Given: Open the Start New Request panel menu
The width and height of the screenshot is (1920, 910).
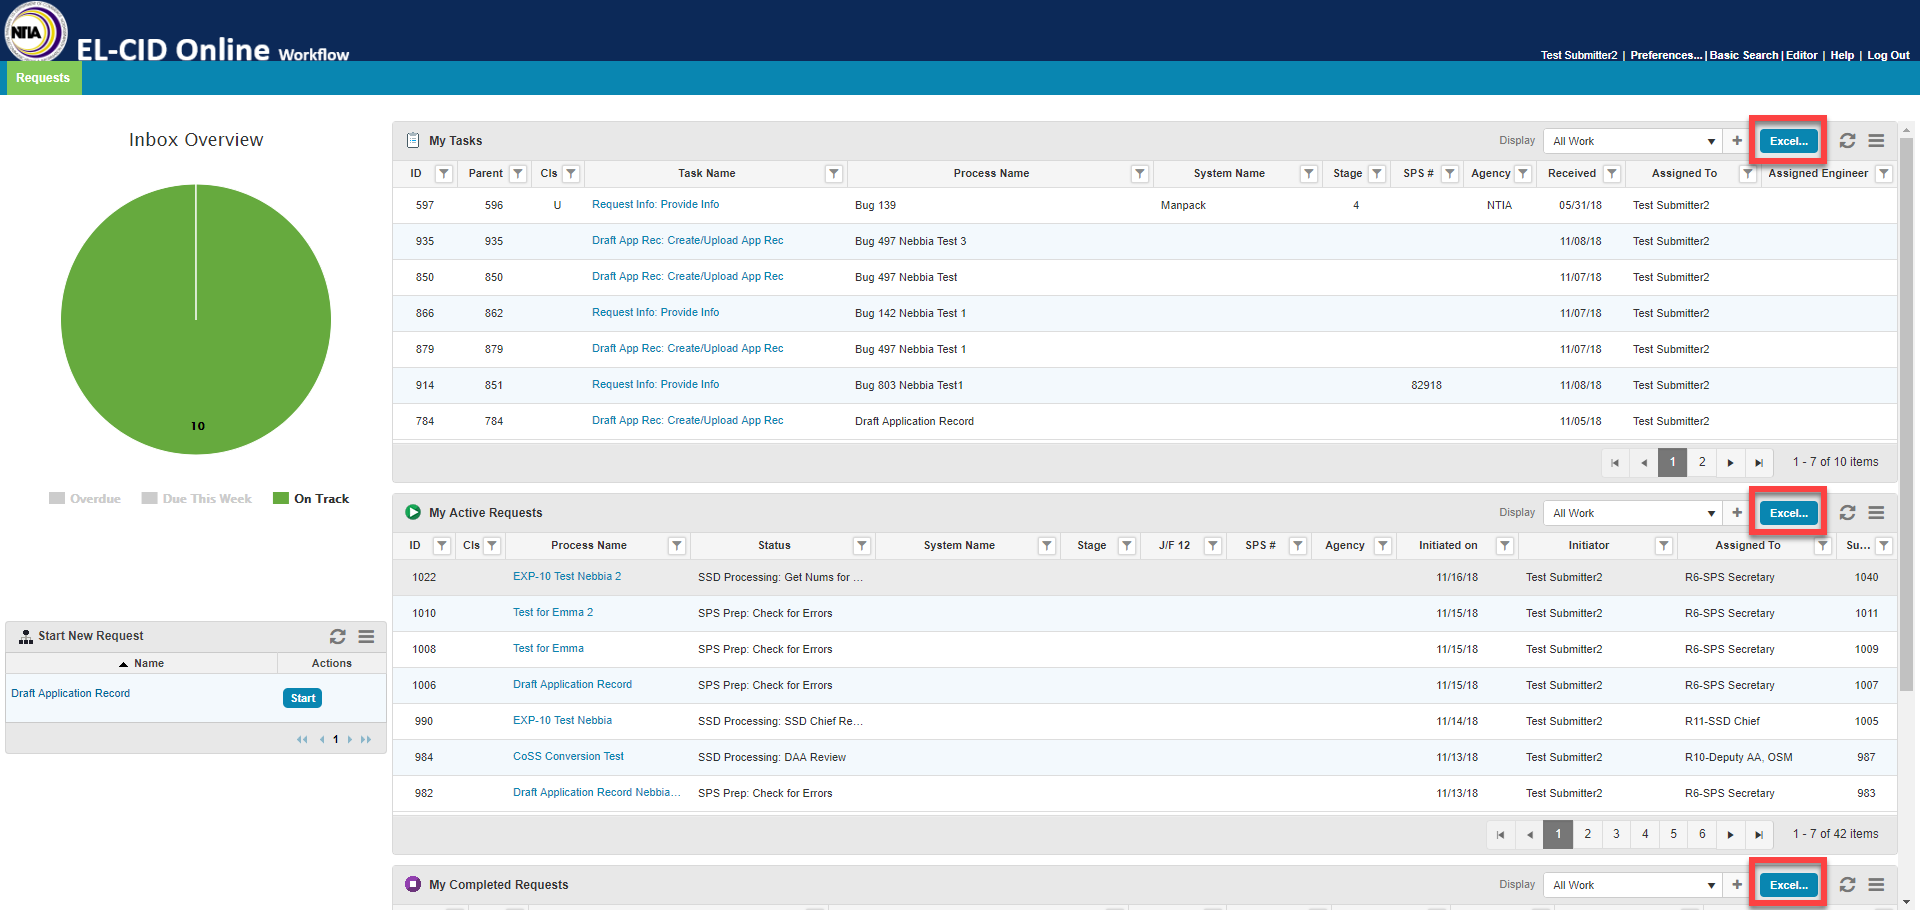Looking at the screenshot, I should (x=366, y=636).
